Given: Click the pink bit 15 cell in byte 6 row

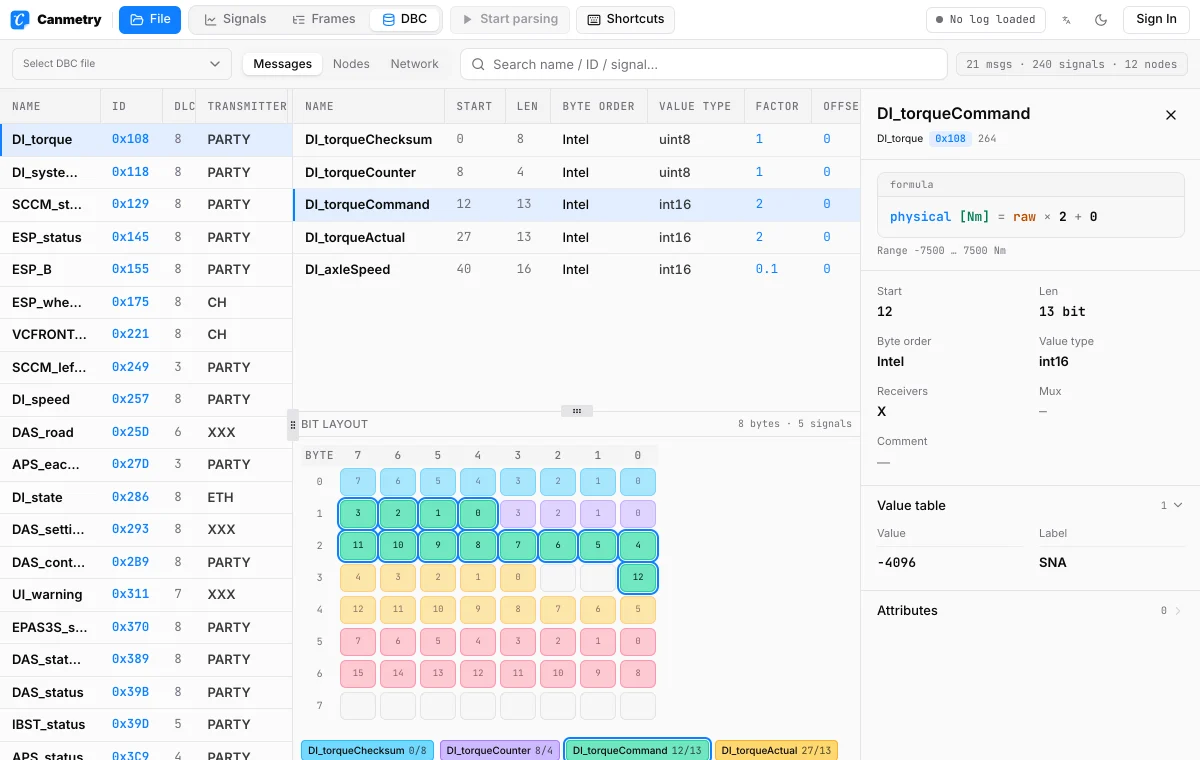Looking at the screenshot, I should [x=358, y=674].
